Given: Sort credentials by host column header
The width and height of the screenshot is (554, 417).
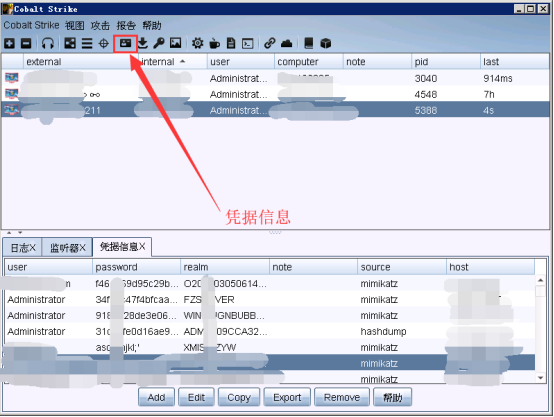Looking at the screenshot, I should (x=490, y=267).
